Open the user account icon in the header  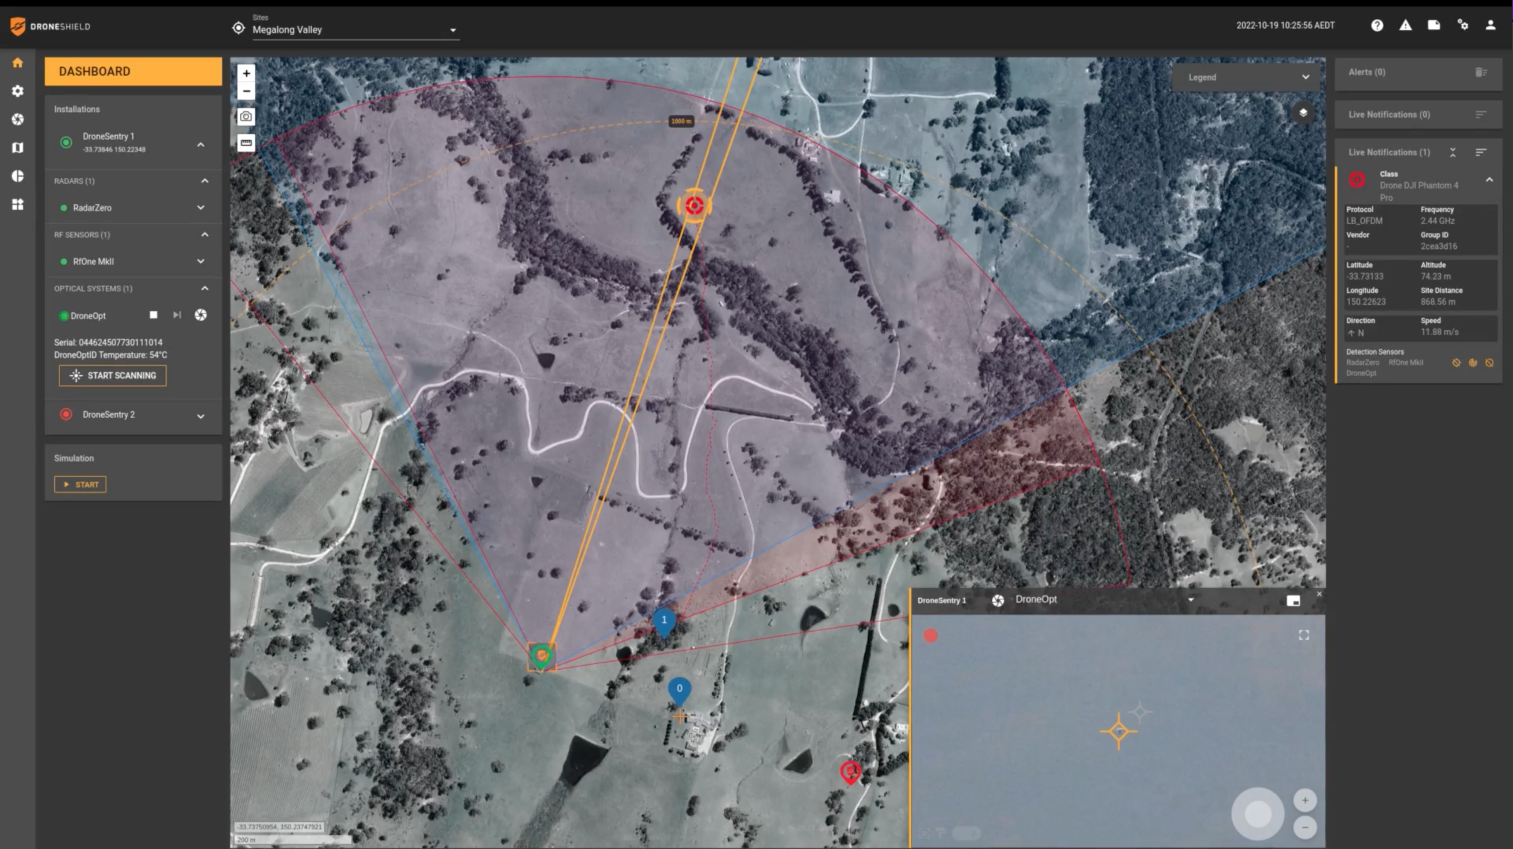(1490, 25)
